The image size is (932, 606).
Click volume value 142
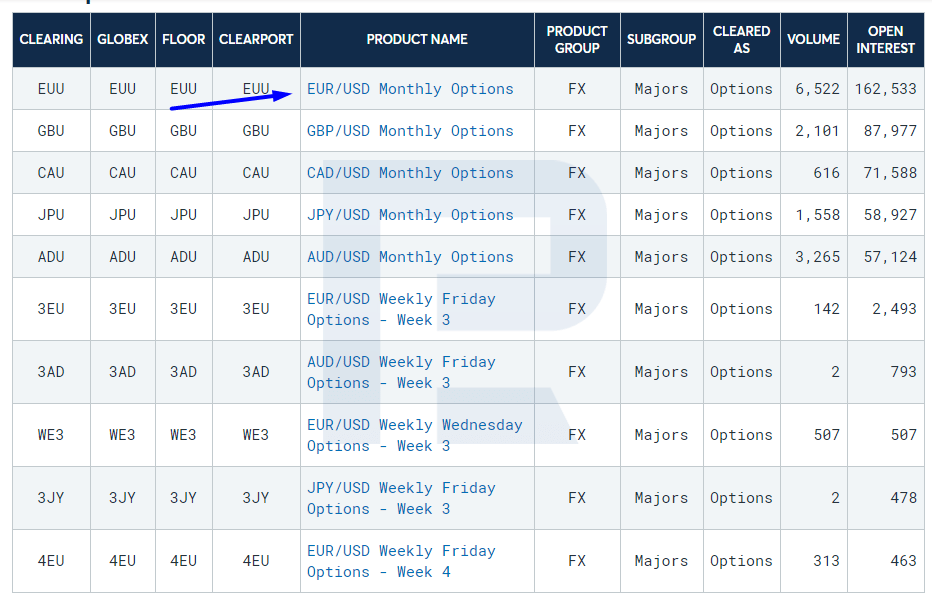827,310
